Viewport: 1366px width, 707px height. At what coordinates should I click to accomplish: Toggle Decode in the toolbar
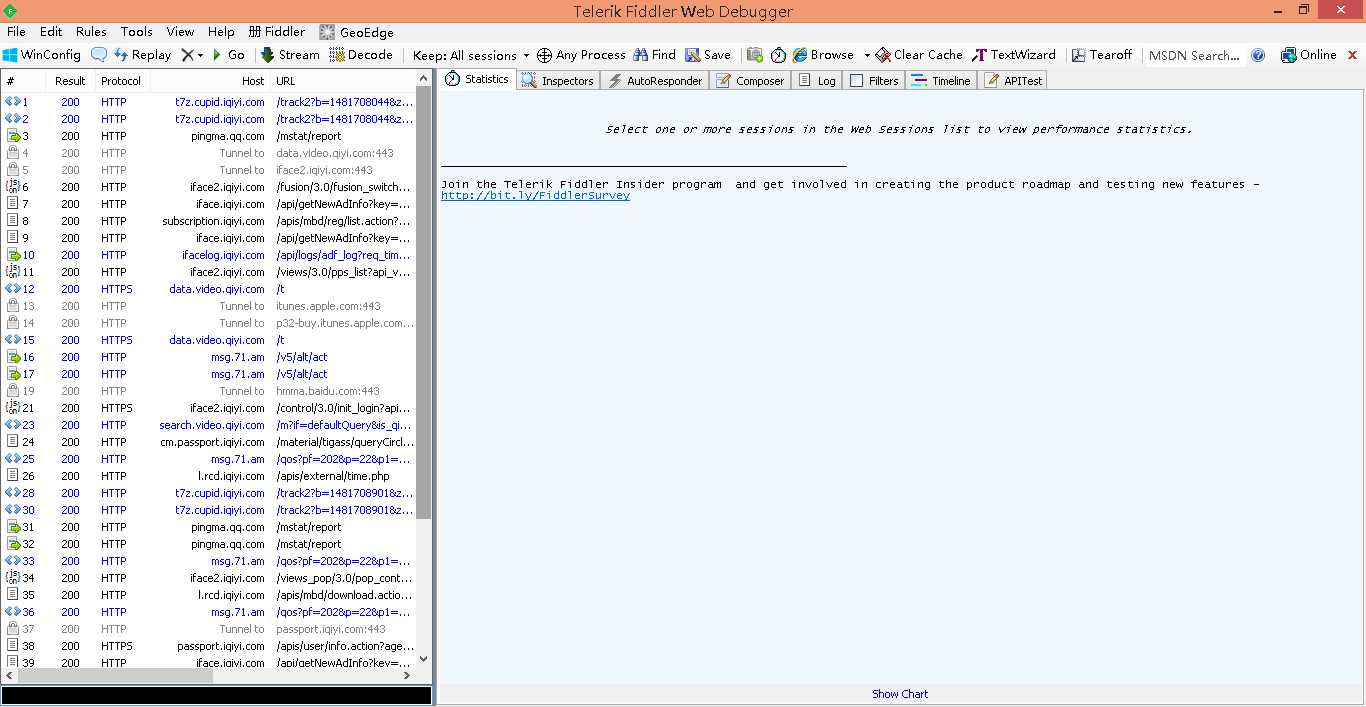[361, 55]
